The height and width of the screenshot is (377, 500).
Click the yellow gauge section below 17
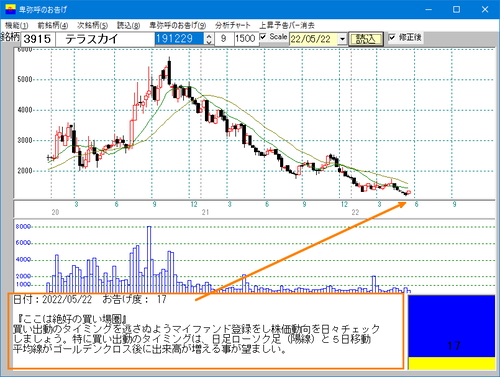coord(452,363)
